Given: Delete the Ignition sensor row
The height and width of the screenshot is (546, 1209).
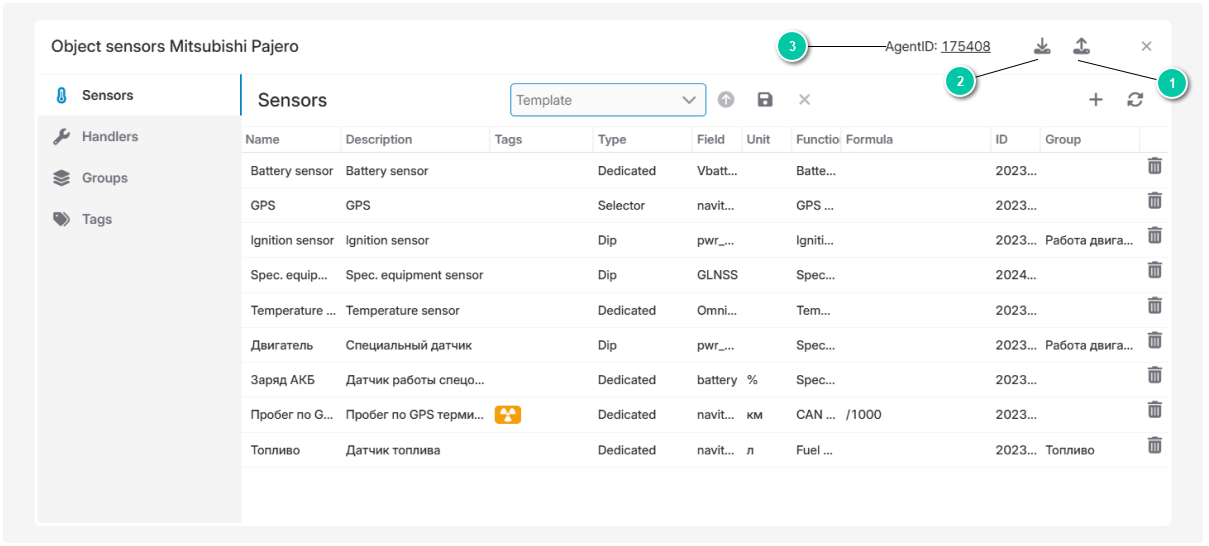Looking at the screenshot, I should pyautogui.click(x=1154, y=235).
